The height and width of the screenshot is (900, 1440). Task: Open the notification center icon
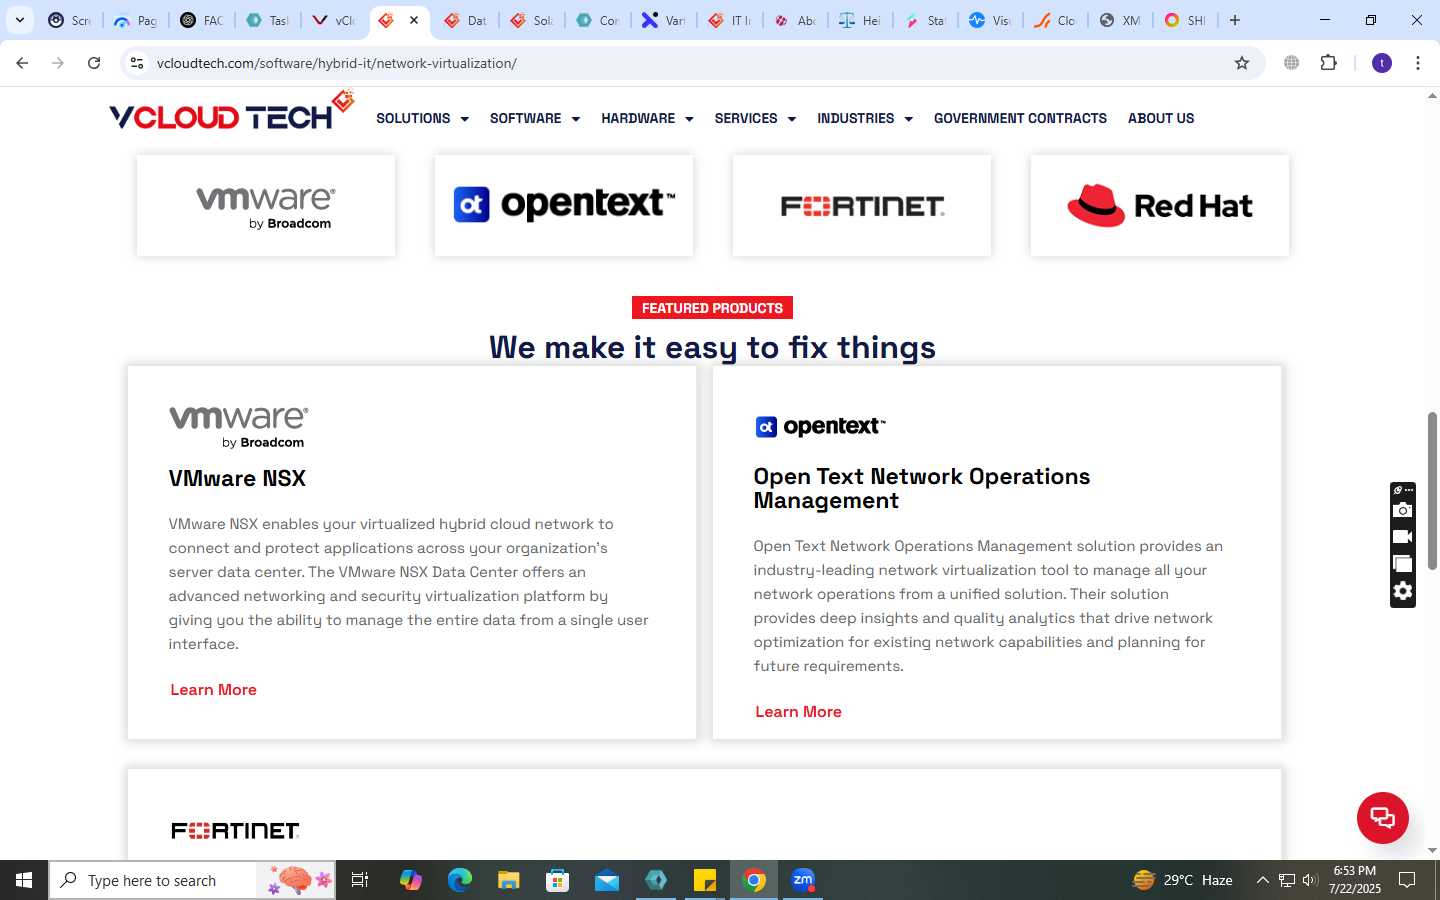[x=1407, y=880]
